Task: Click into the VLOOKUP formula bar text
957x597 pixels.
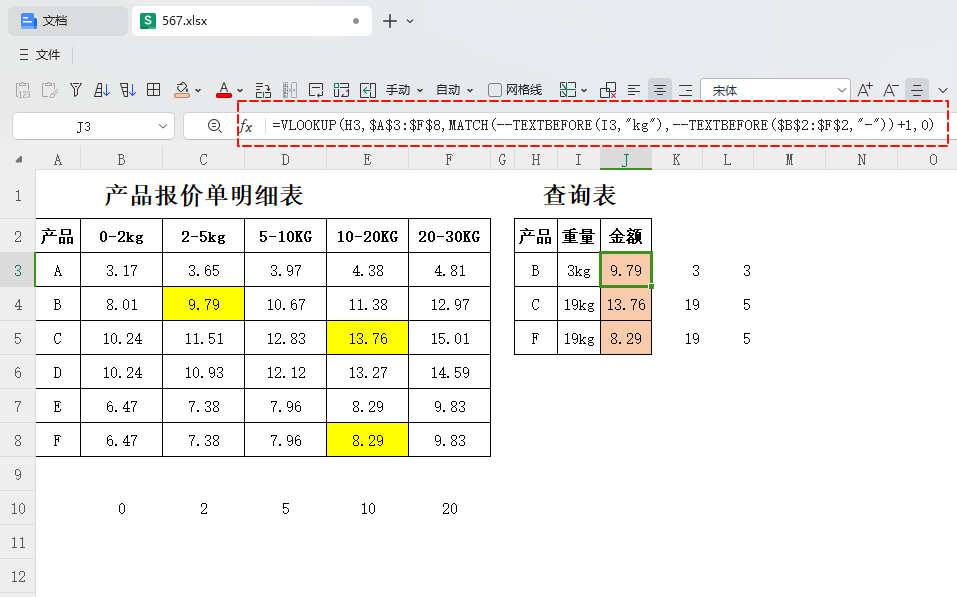Action: tap(603, 126)
